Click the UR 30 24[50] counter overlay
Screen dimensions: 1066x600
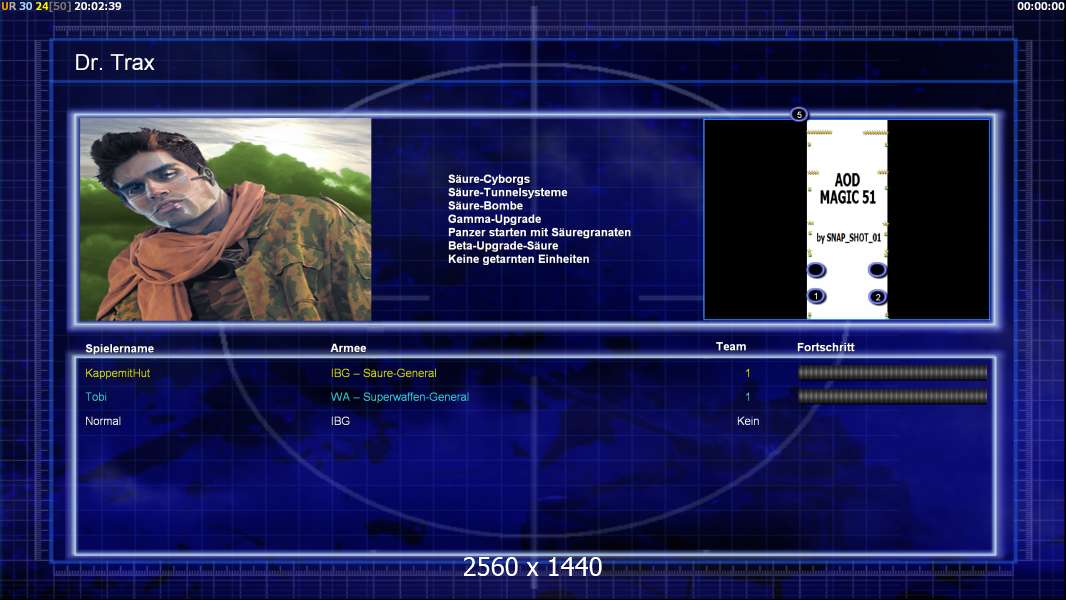[36, 6]
